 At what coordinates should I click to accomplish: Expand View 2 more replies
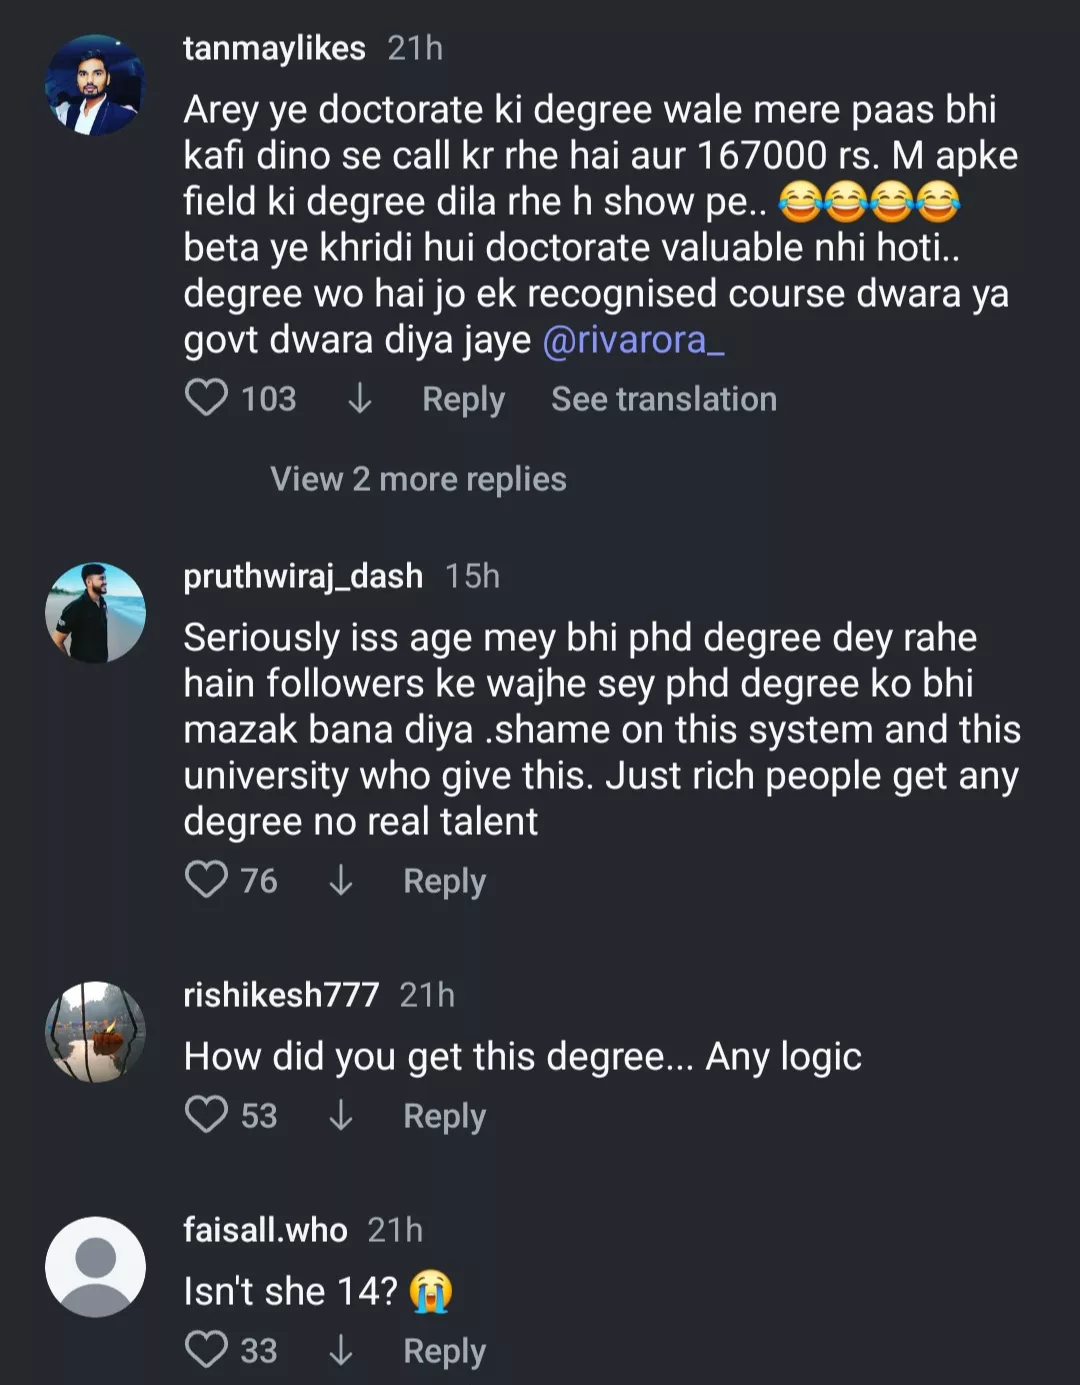[418, 479]
